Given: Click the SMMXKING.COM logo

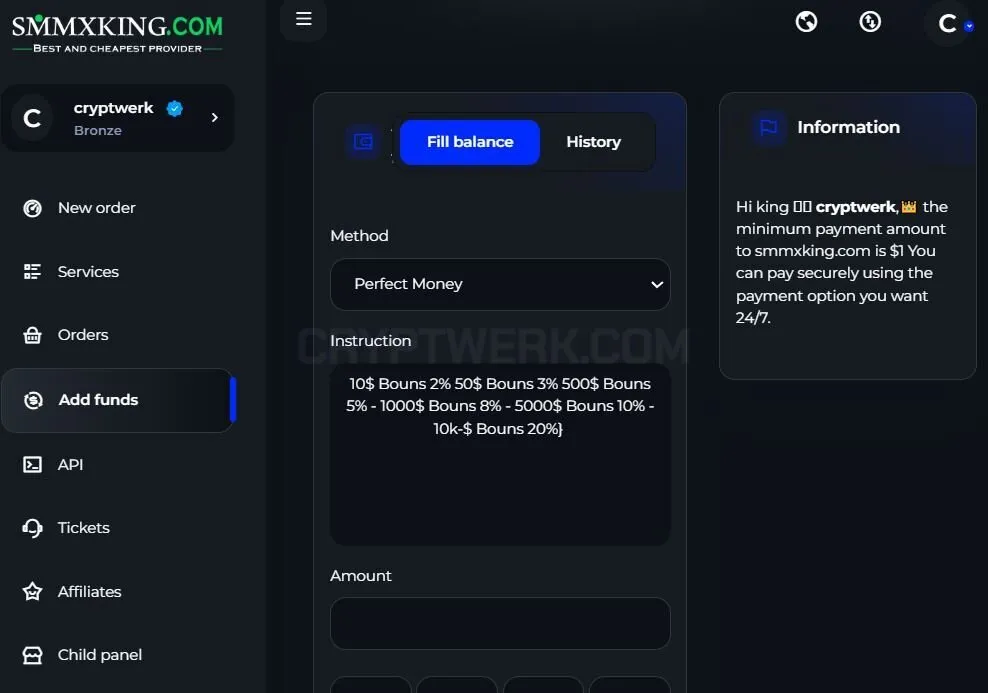Looking at the screenshot, I should (x=117, y=33).
